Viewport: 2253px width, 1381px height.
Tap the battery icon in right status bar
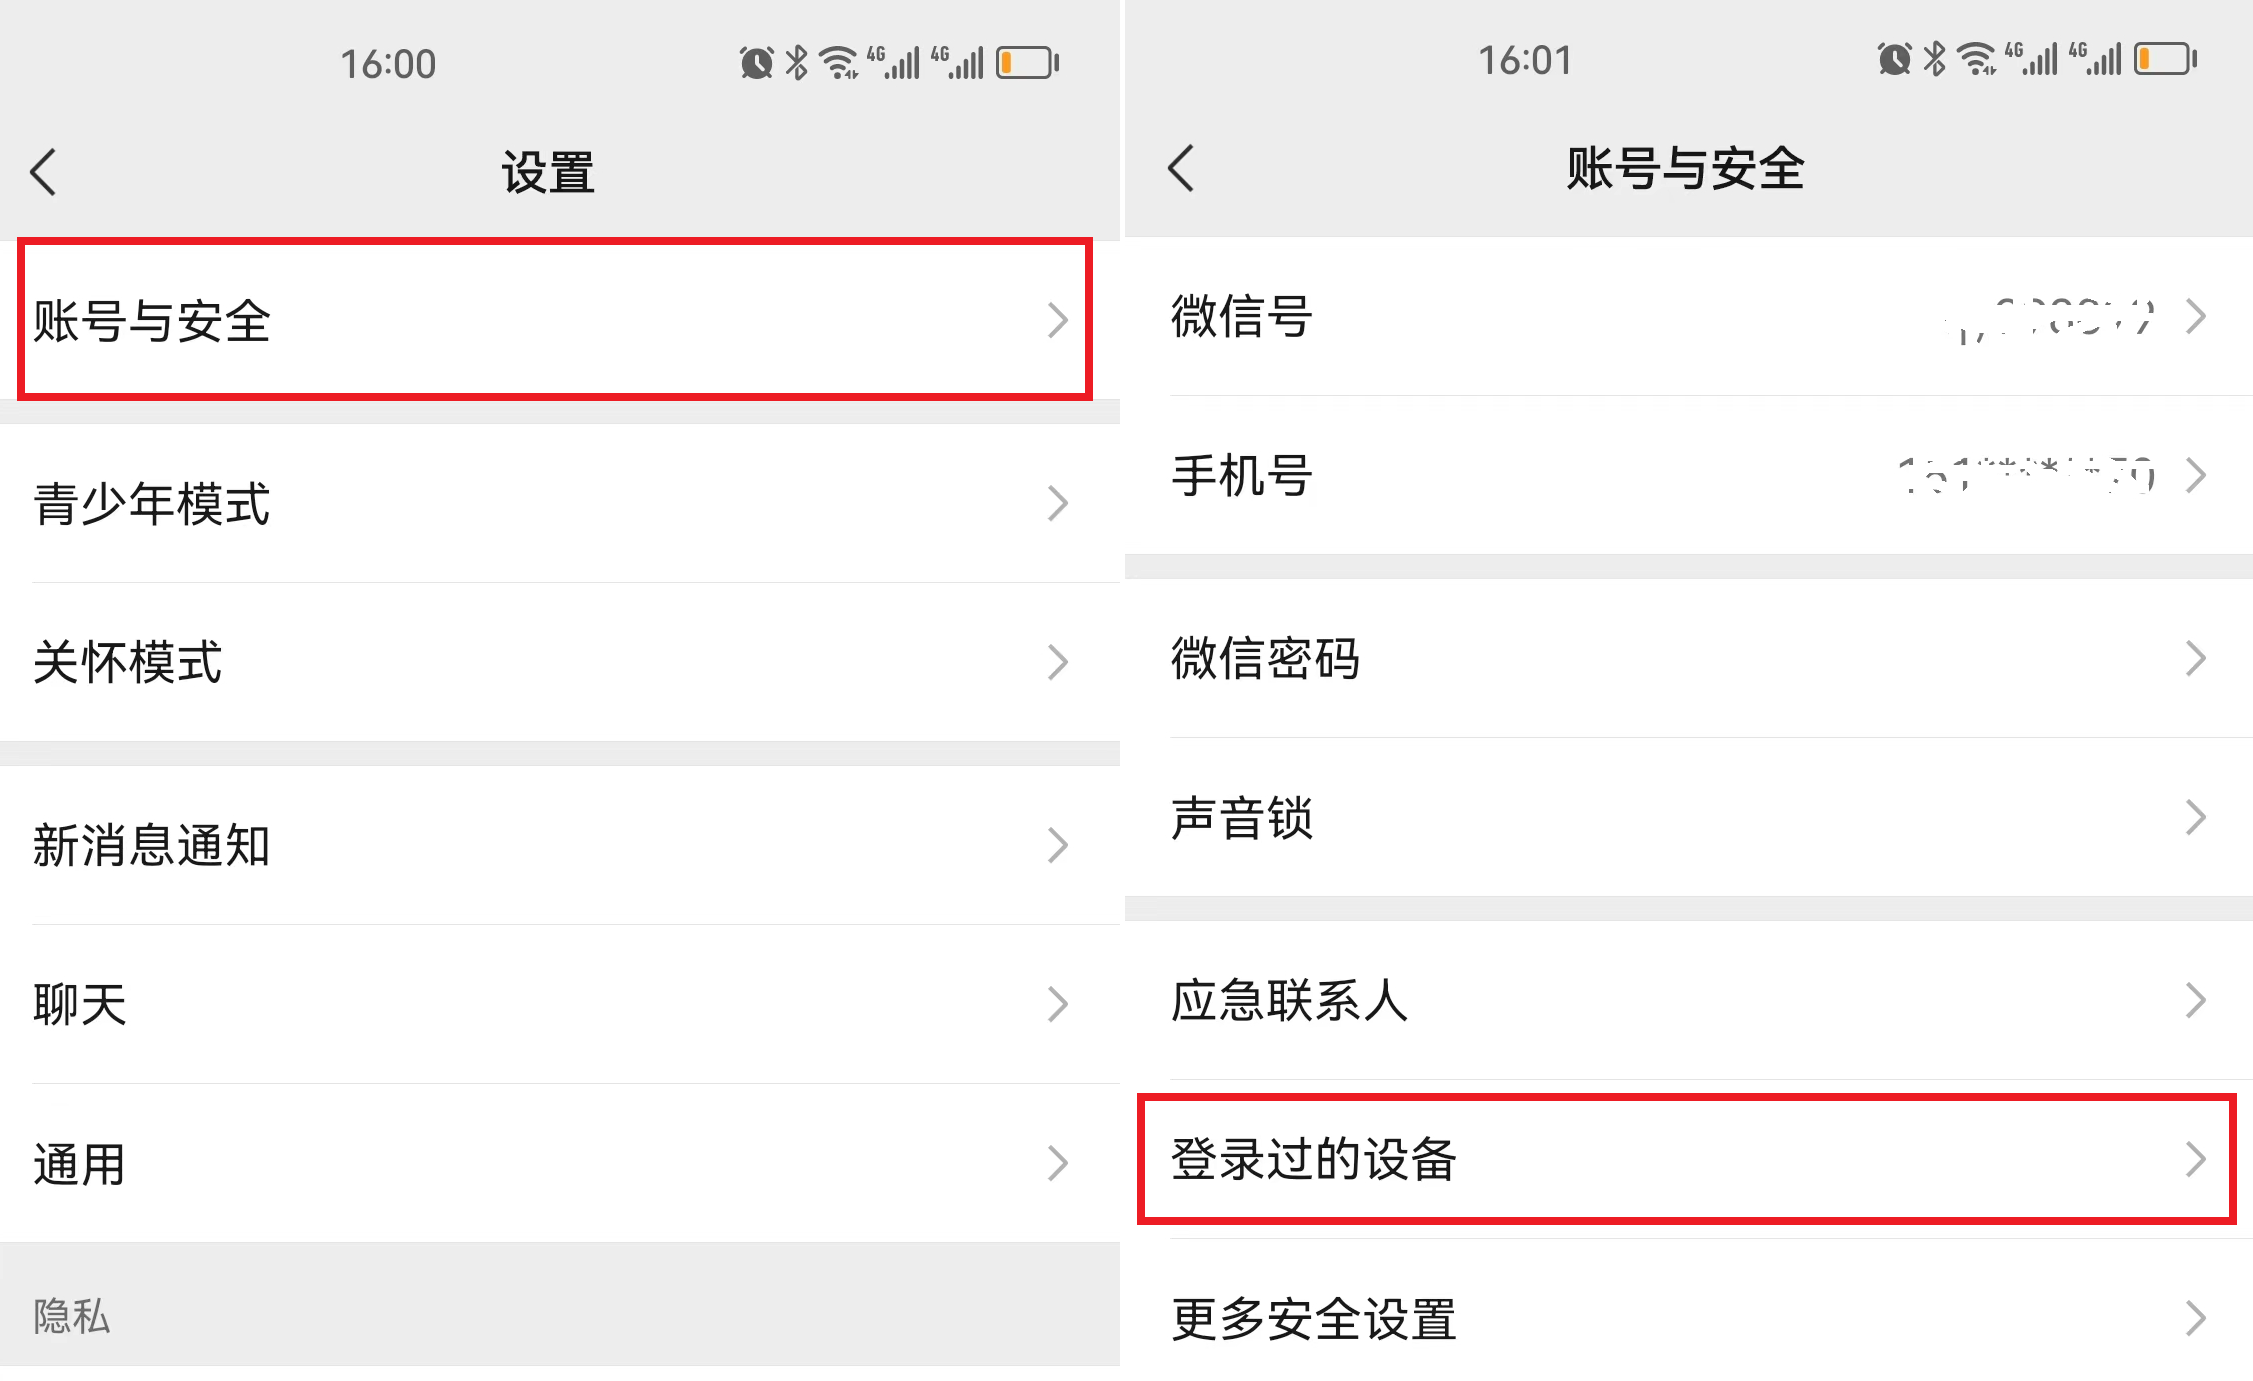2165,59
